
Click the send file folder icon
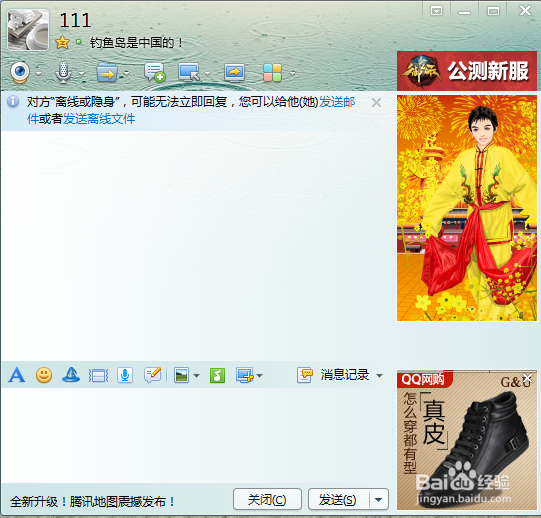point(107,72)
